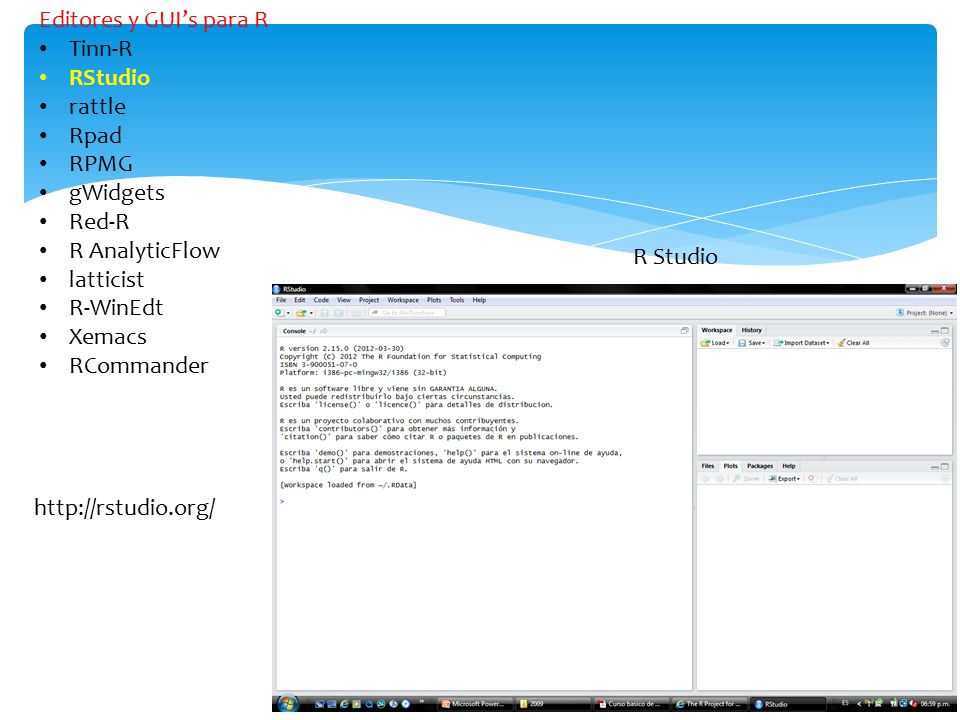Open the Save workspace dropdown
The image size is (960, 720).
(752, 343)
